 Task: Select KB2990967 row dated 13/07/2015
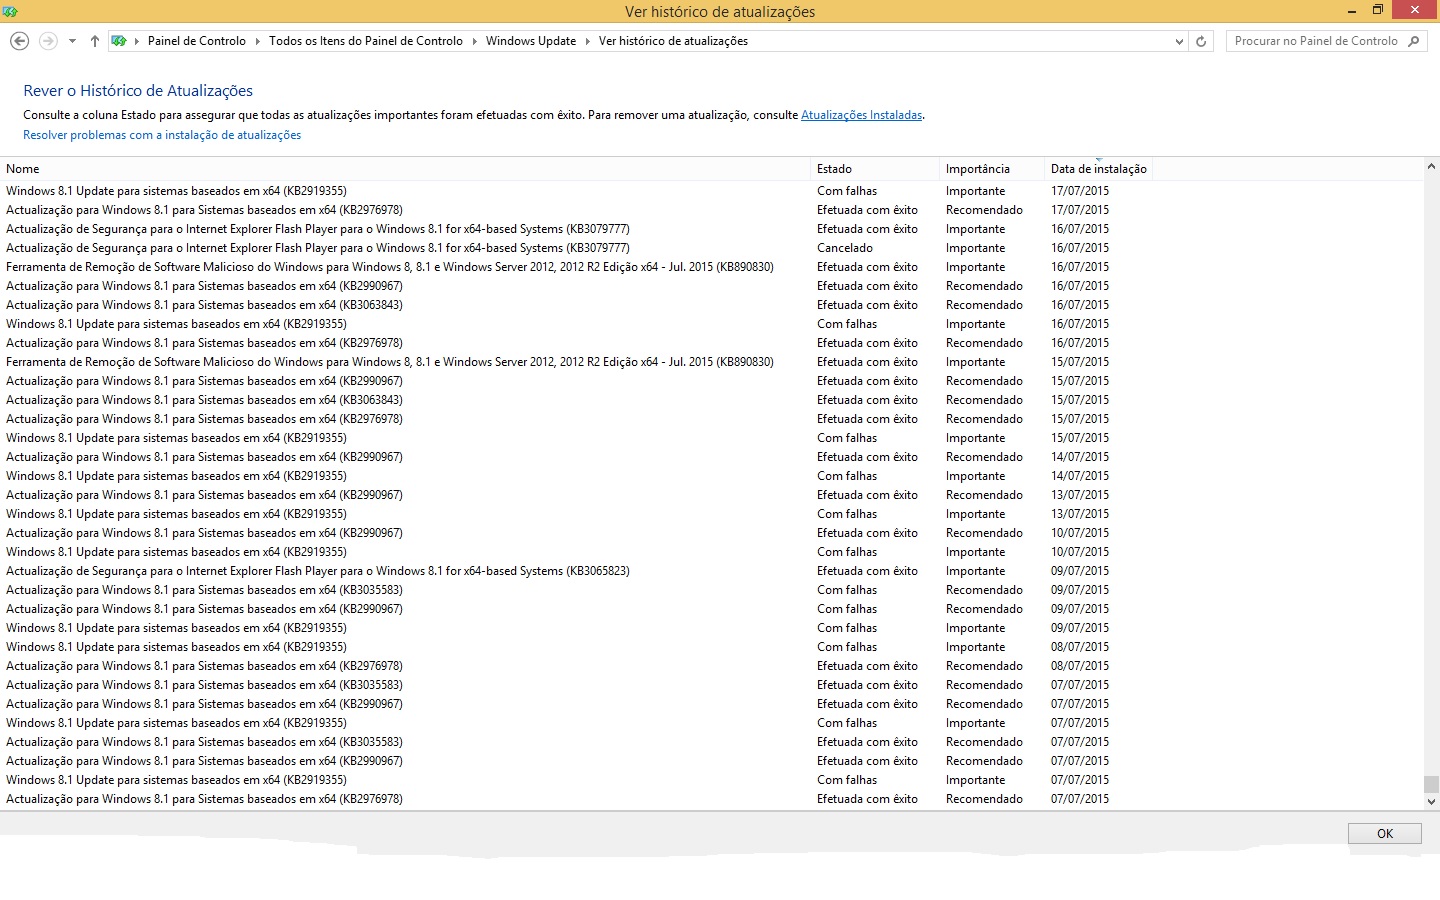pyautogui.click(x=711, y=495)
